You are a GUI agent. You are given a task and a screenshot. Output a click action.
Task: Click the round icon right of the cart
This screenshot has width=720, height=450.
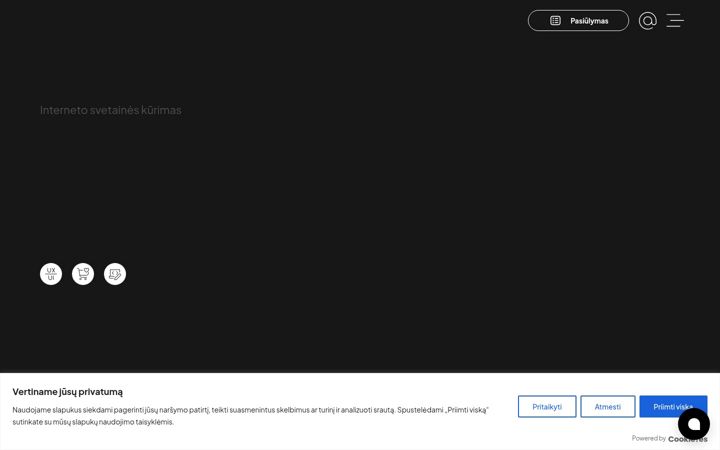(115, 274)
